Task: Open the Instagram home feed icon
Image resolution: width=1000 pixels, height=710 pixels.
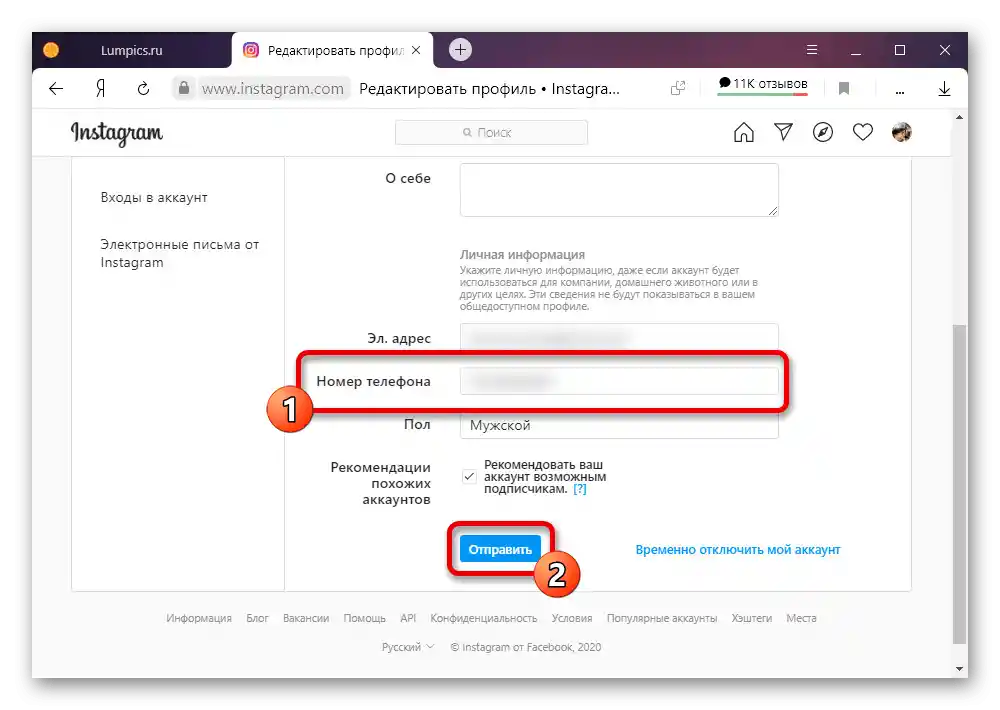Action: click(x=744, y=133)
